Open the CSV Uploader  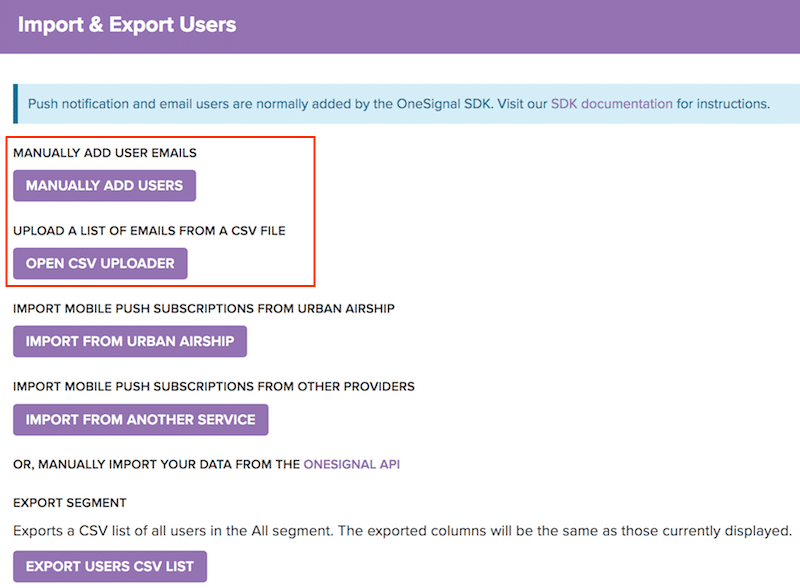coord(100,264)
